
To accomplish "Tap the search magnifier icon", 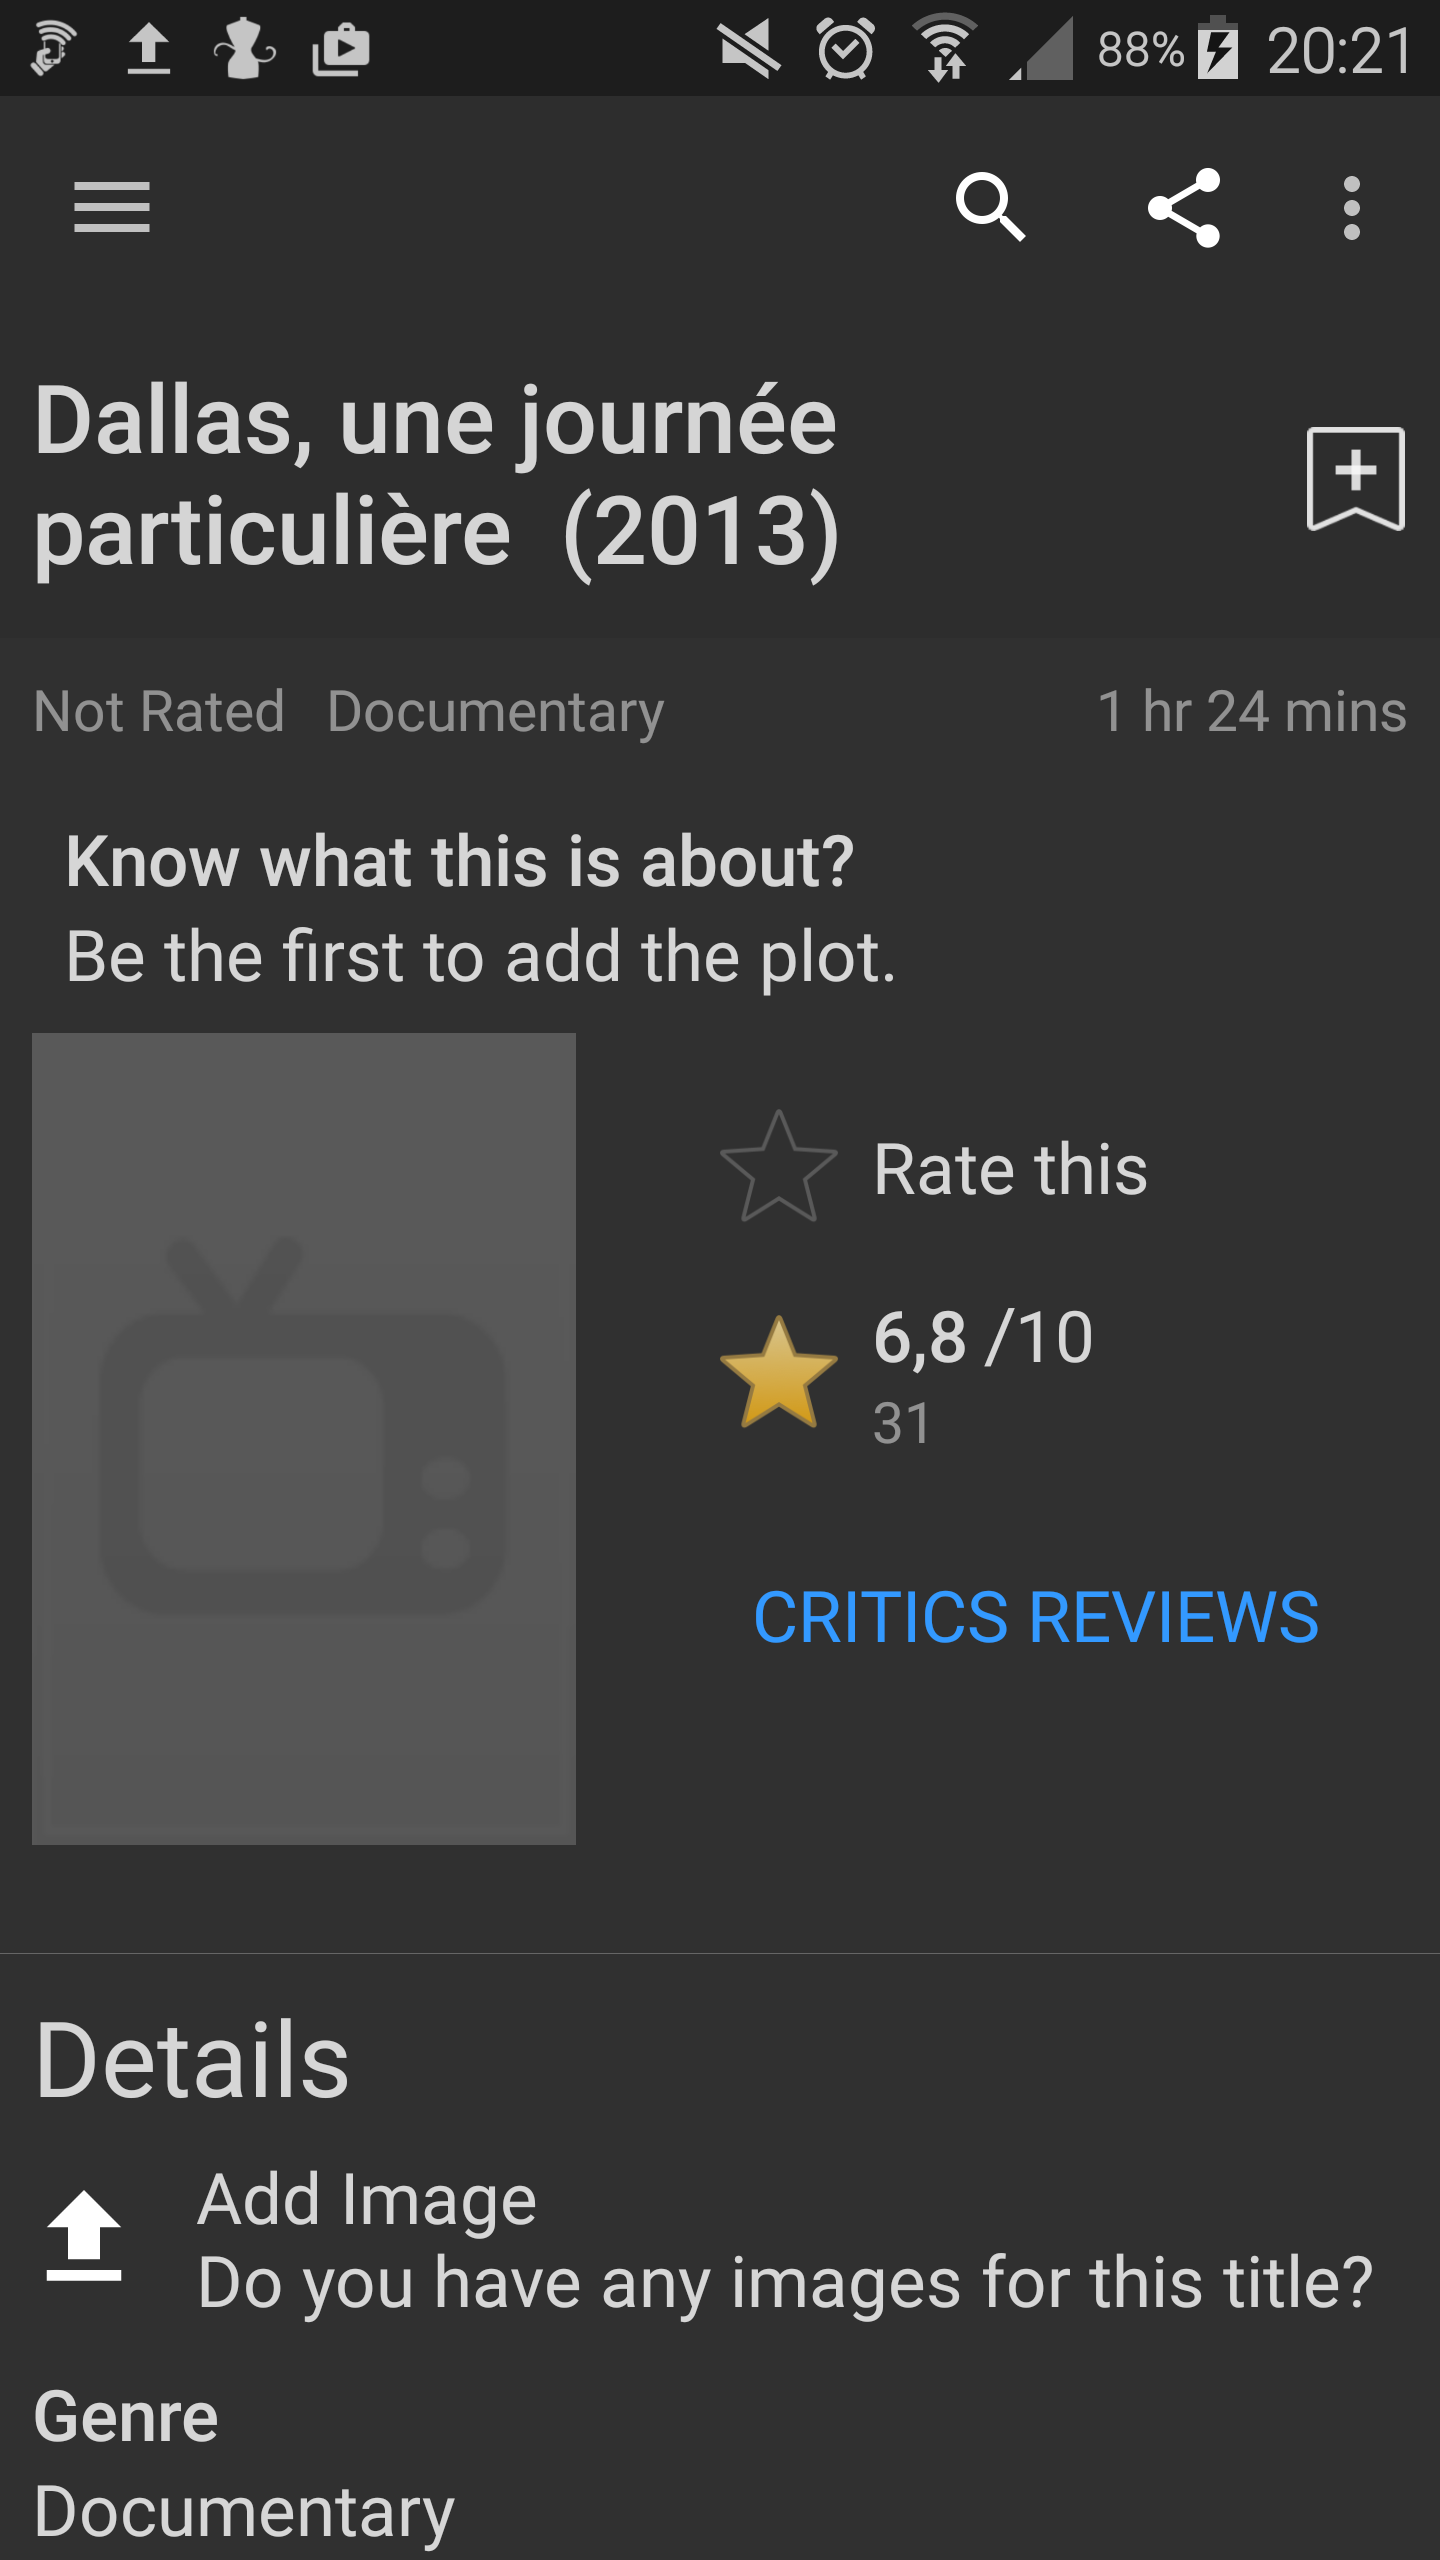I will [990, 207].
